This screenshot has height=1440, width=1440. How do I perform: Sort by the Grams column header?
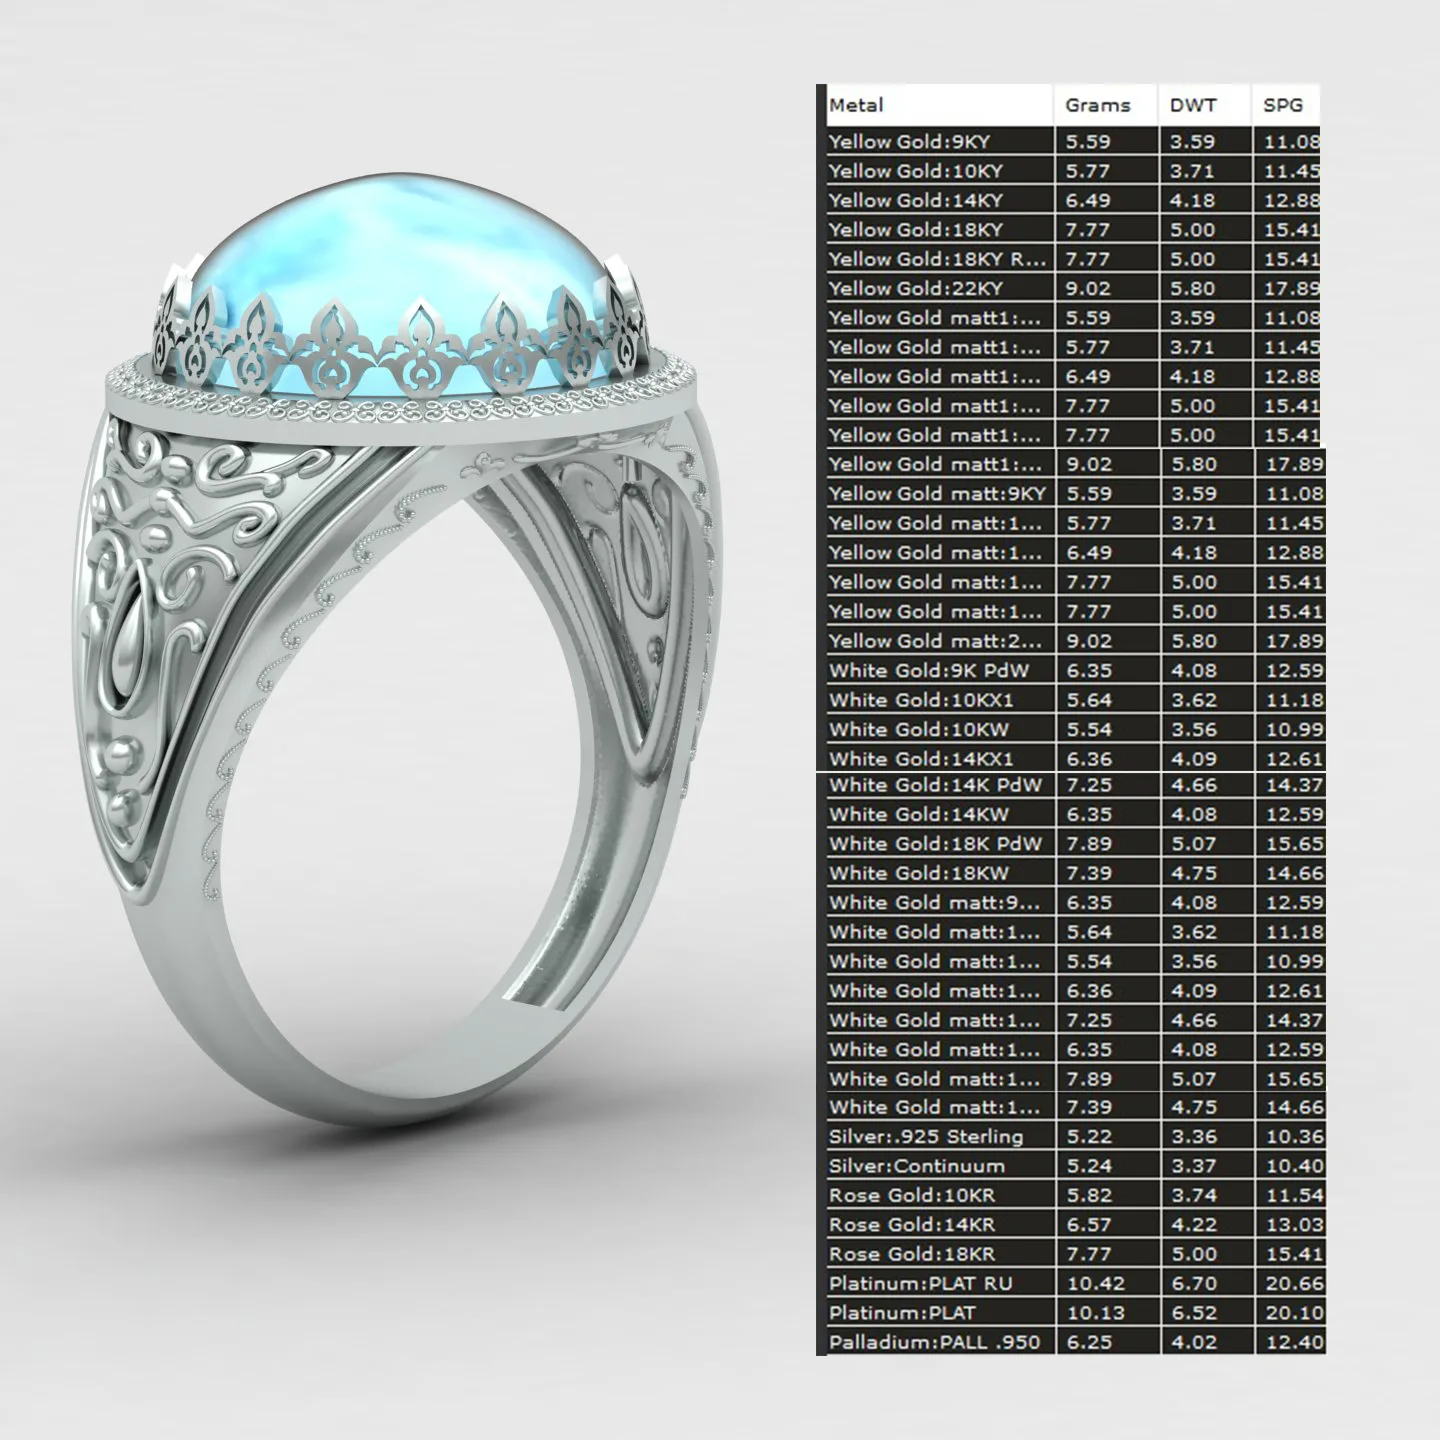point(1097,105)
